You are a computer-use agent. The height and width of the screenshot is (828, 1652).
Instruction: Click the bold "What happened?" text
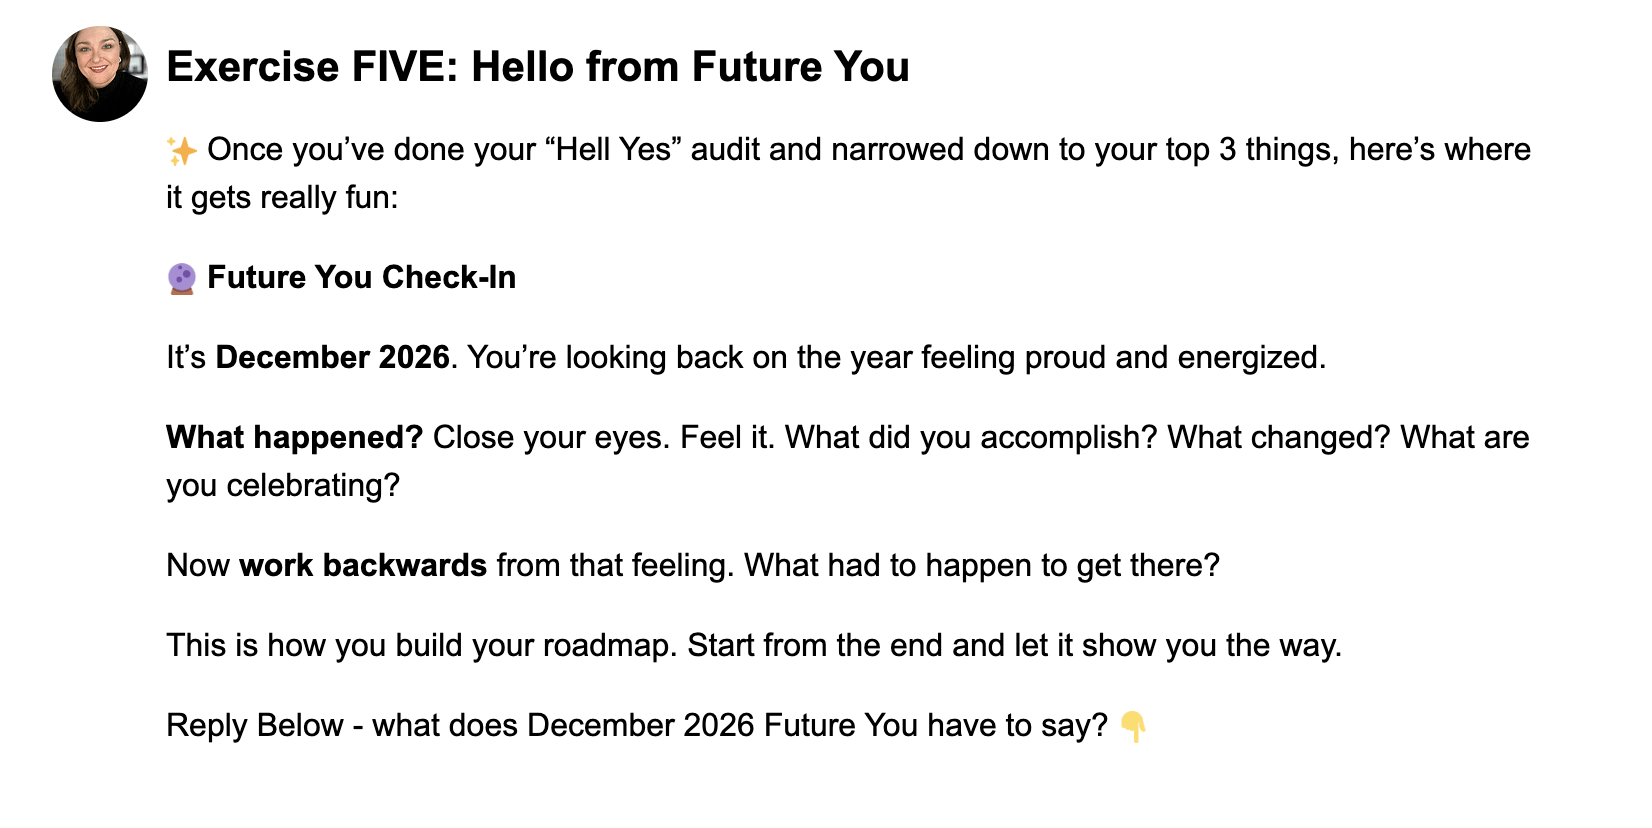pyautogui.click(x=295, y=437)
